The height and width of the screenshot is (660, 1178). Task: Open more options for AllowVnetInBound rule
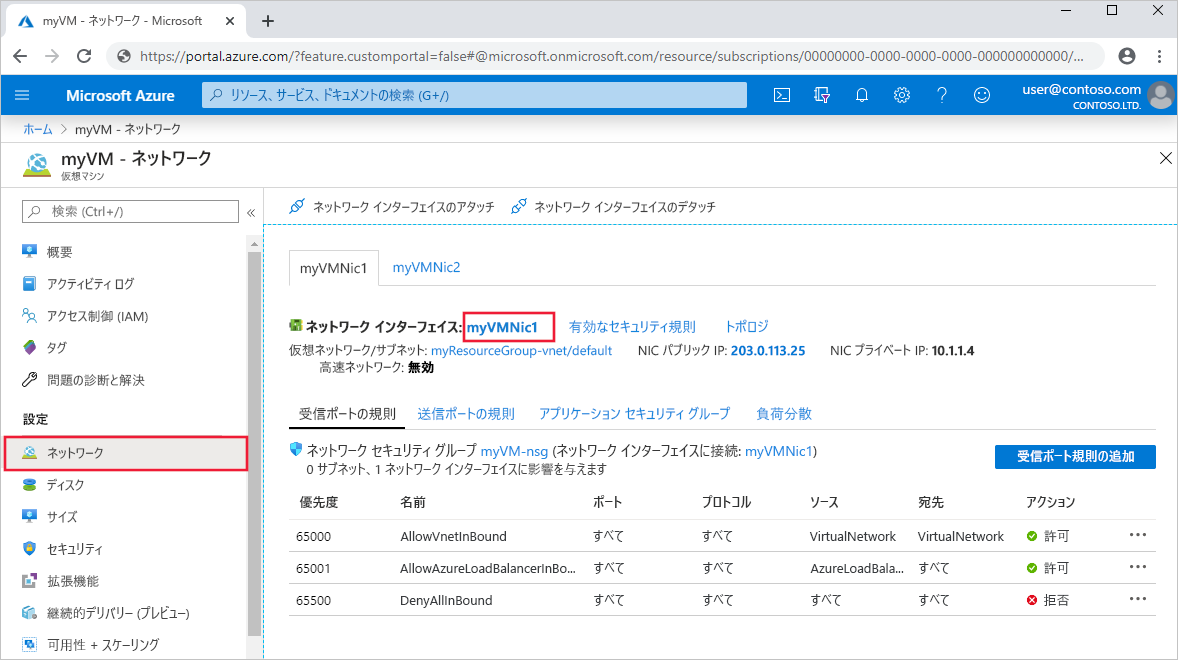(1137, 535)
